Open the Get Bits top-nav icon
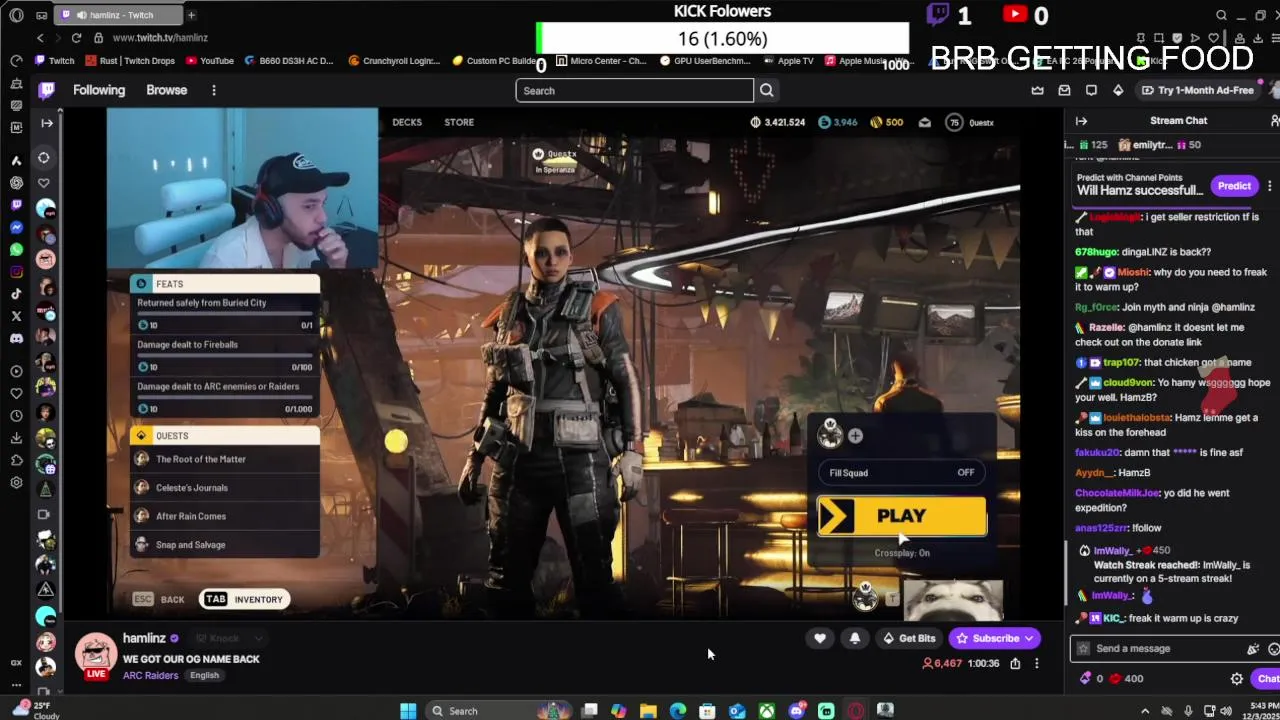Screen dimensions: 1280x720 point(1118,90)
